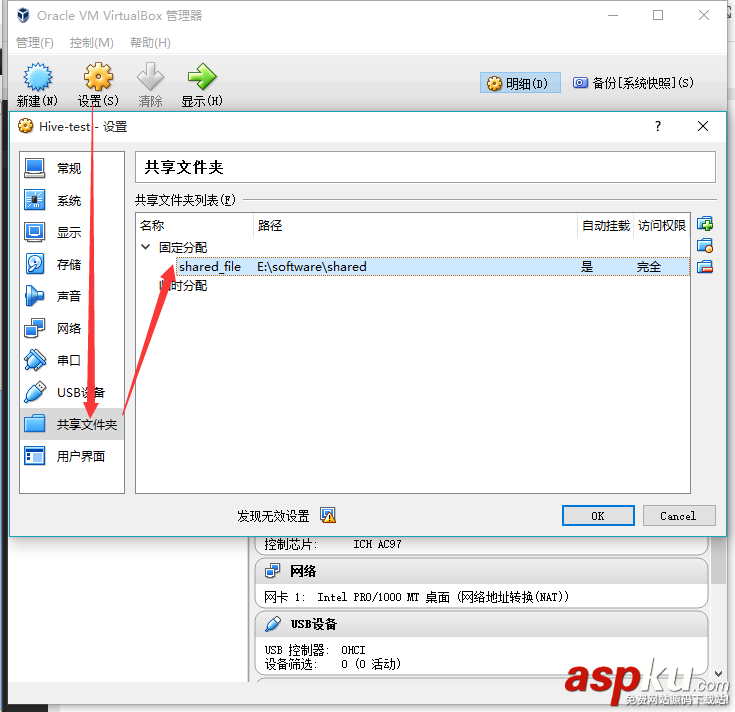The width and height of the screenshot is (735, 712).
Task: Click the invalid settings warning icon
Action: pos(328,516)
